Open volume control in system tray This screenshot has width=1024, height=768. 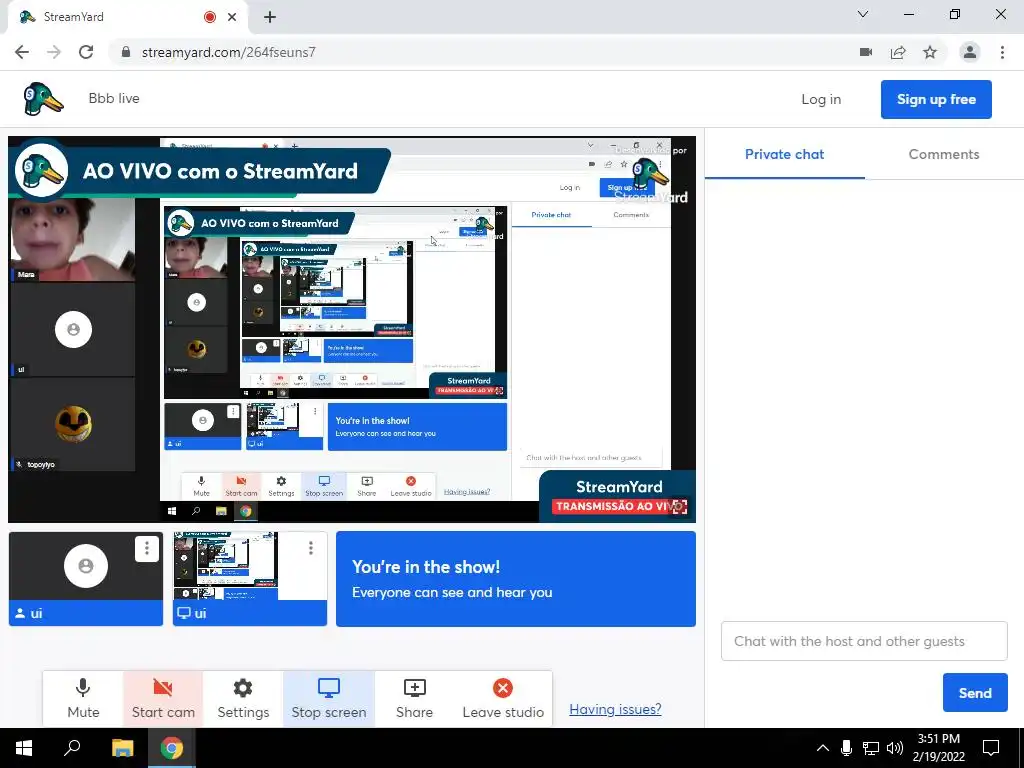click(895, 748)
